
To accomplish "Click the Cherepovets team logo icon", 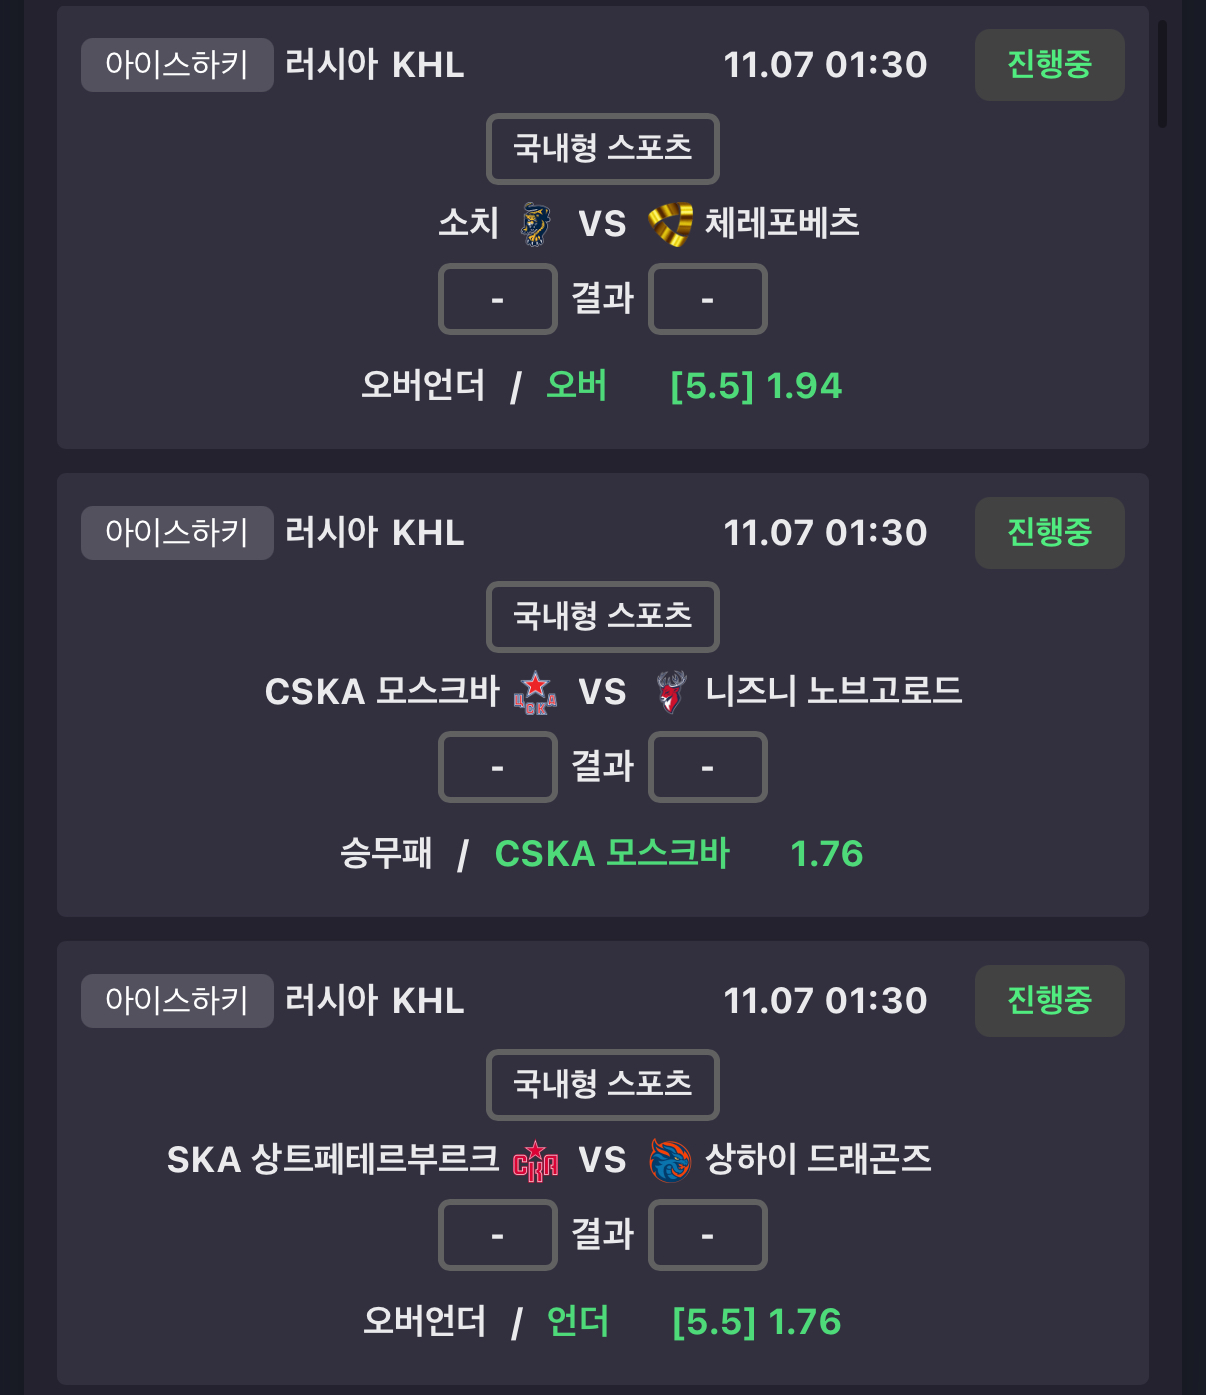I will coord(670,224).
